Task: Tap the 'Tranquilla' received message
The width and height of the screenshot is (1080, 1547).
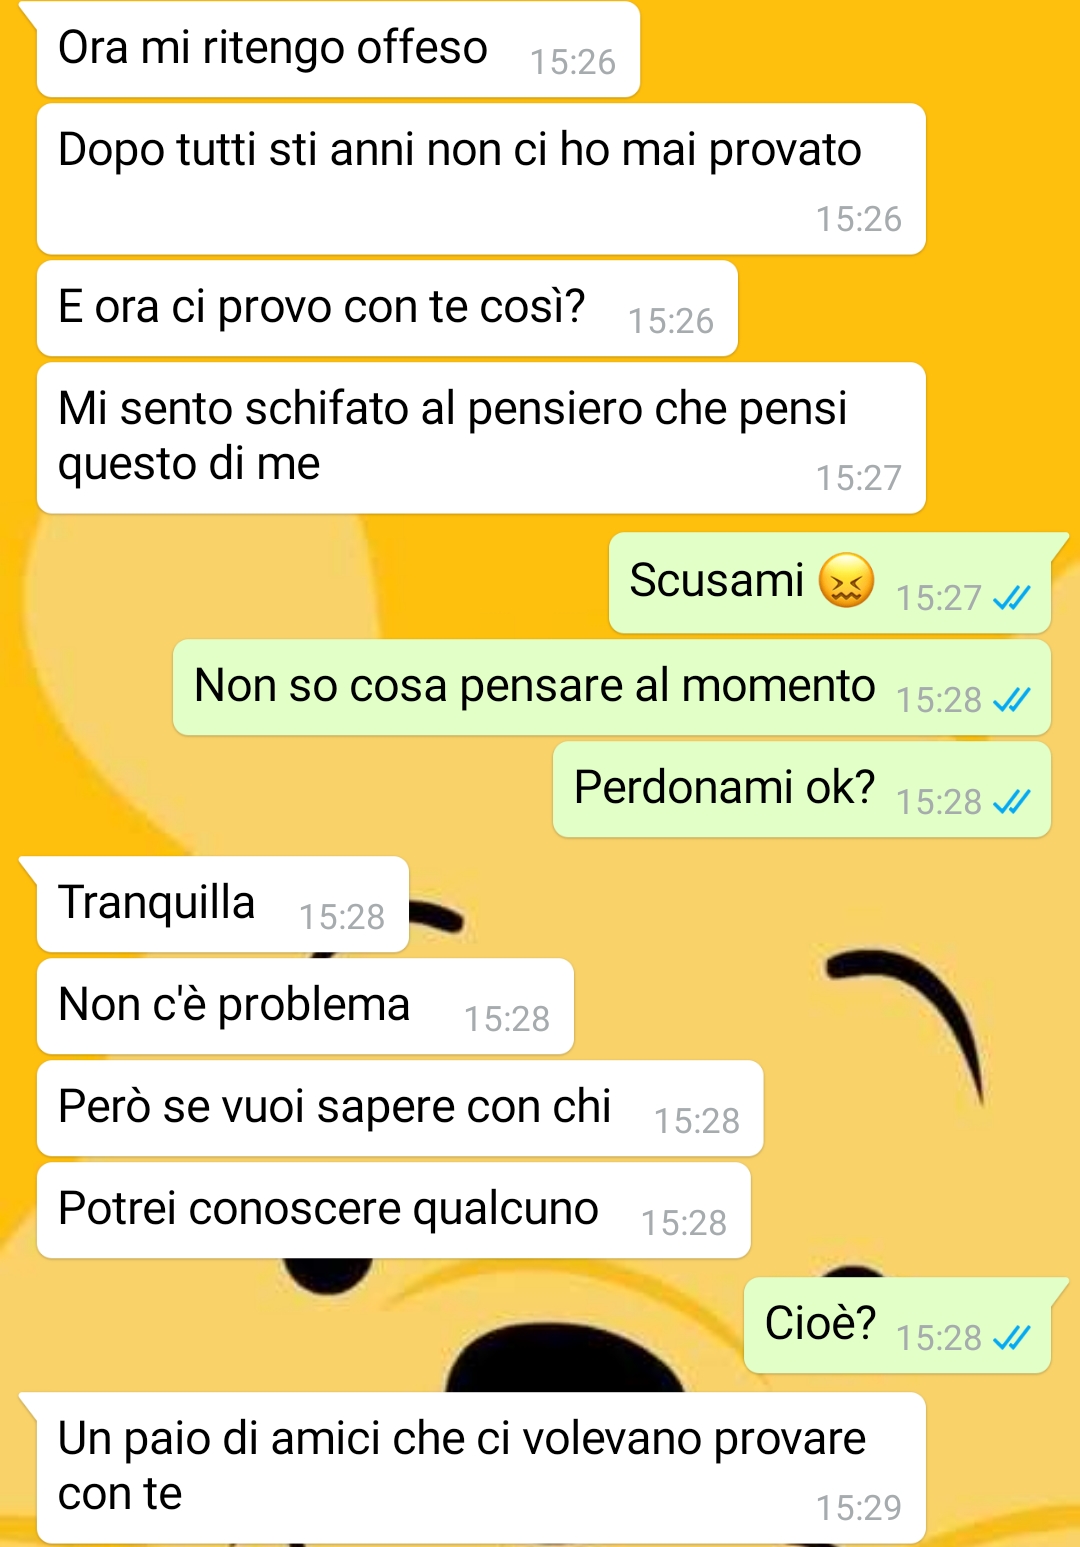Action: click(223, 905)
